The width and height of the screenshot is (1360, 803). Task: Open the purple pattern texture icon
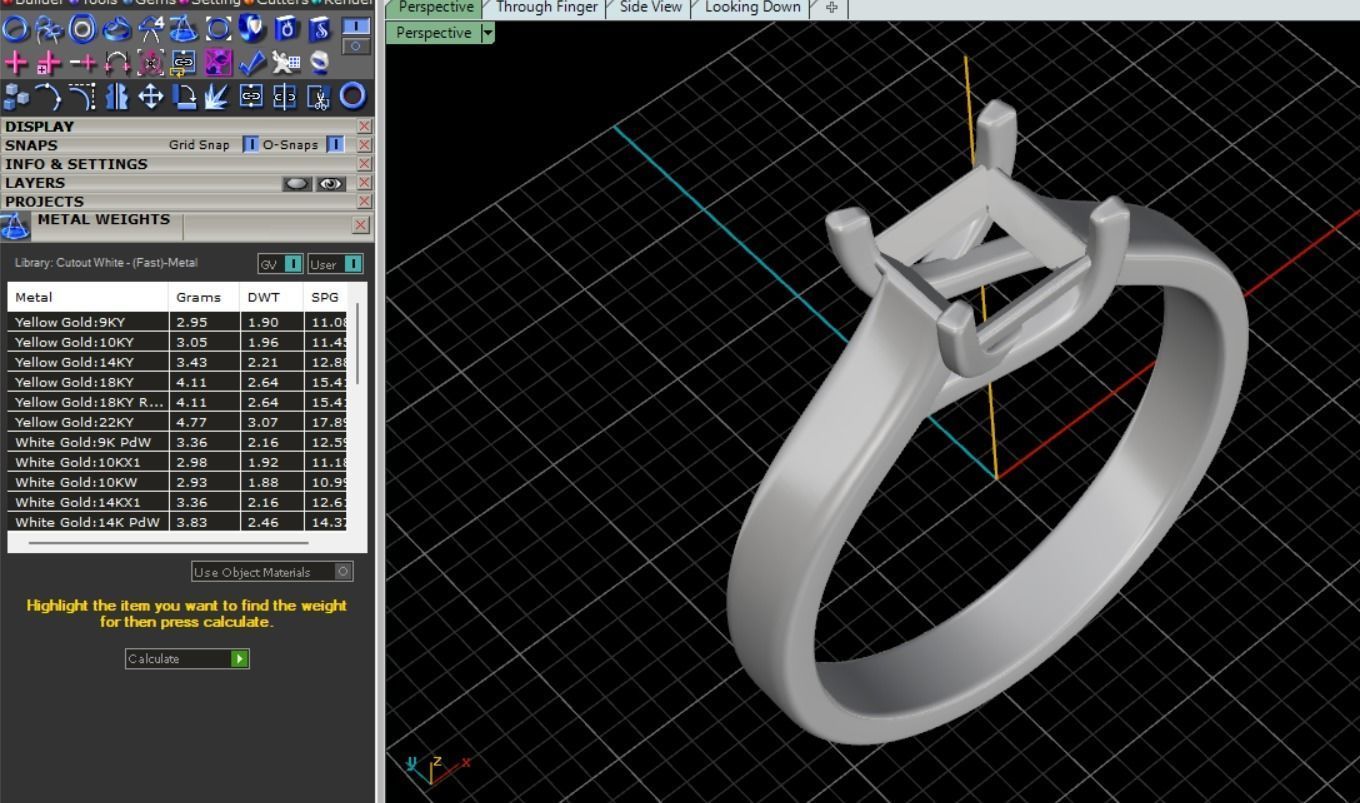(218, 63)
